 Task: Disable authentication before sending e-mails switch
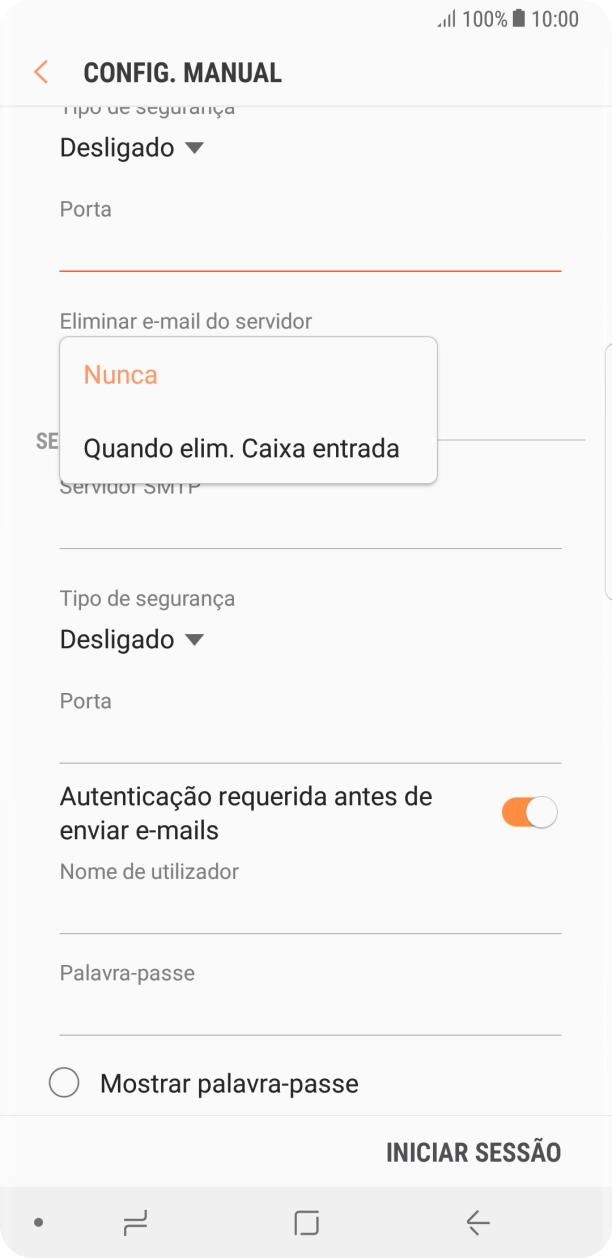click(x=528, y=811)
